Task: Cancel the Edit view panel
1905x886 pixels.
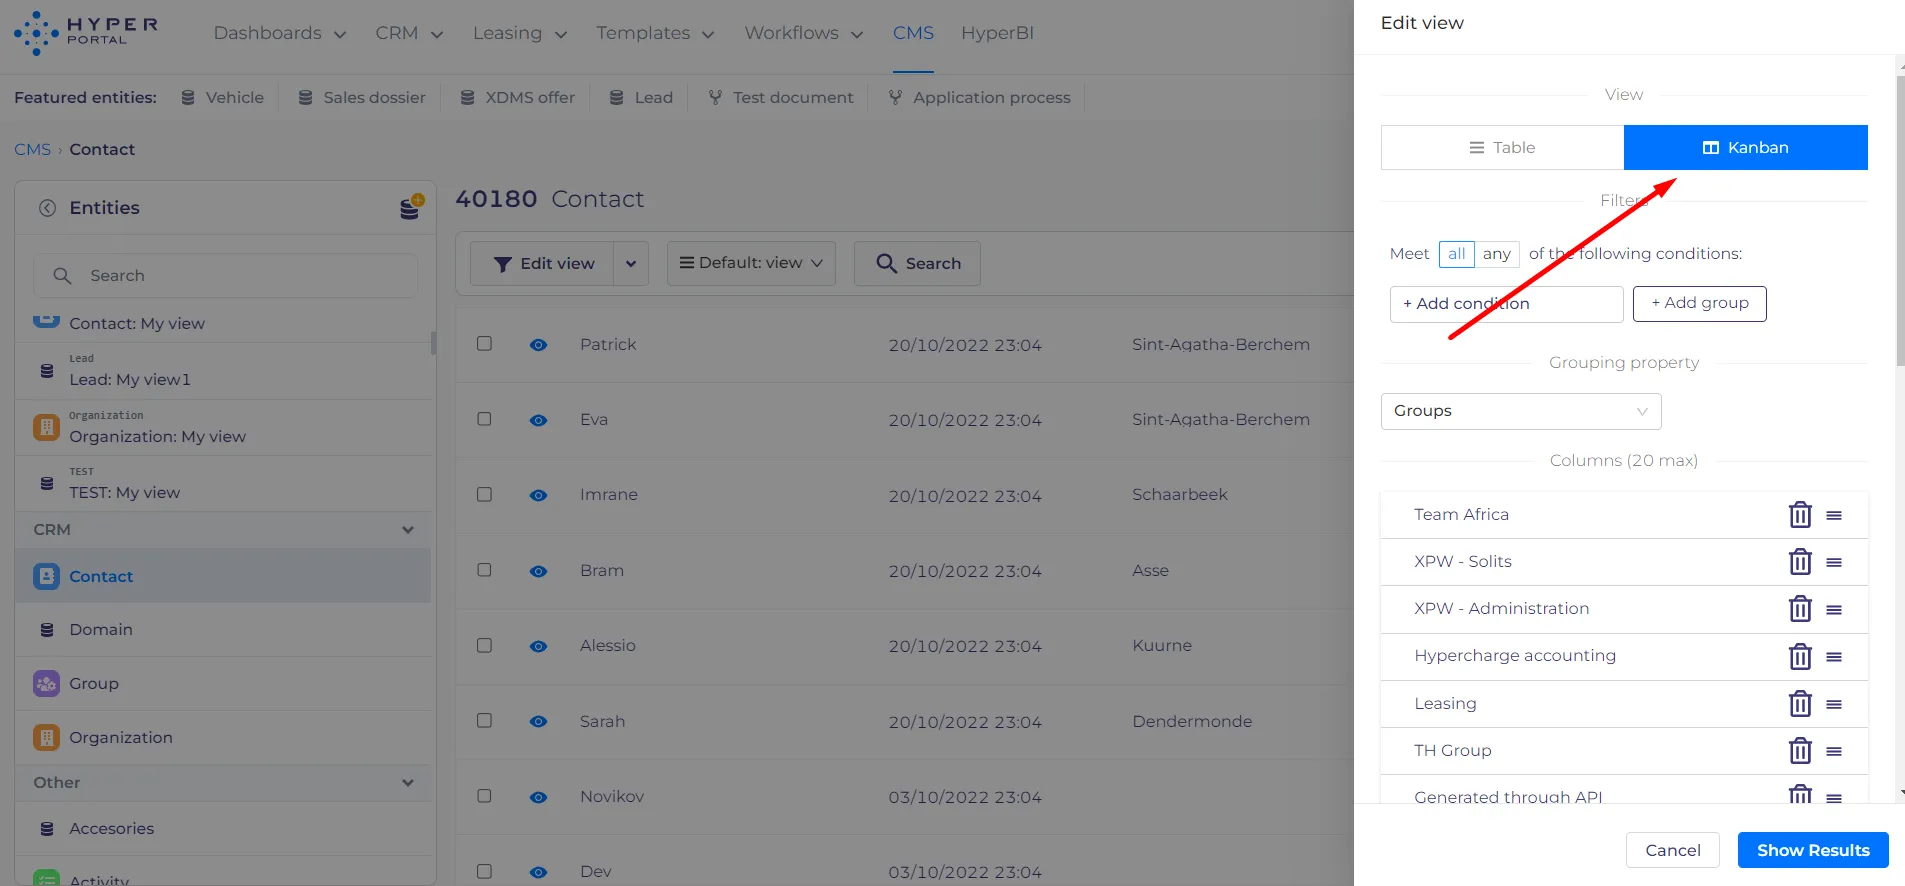Action: click(x=1673, y=850)
